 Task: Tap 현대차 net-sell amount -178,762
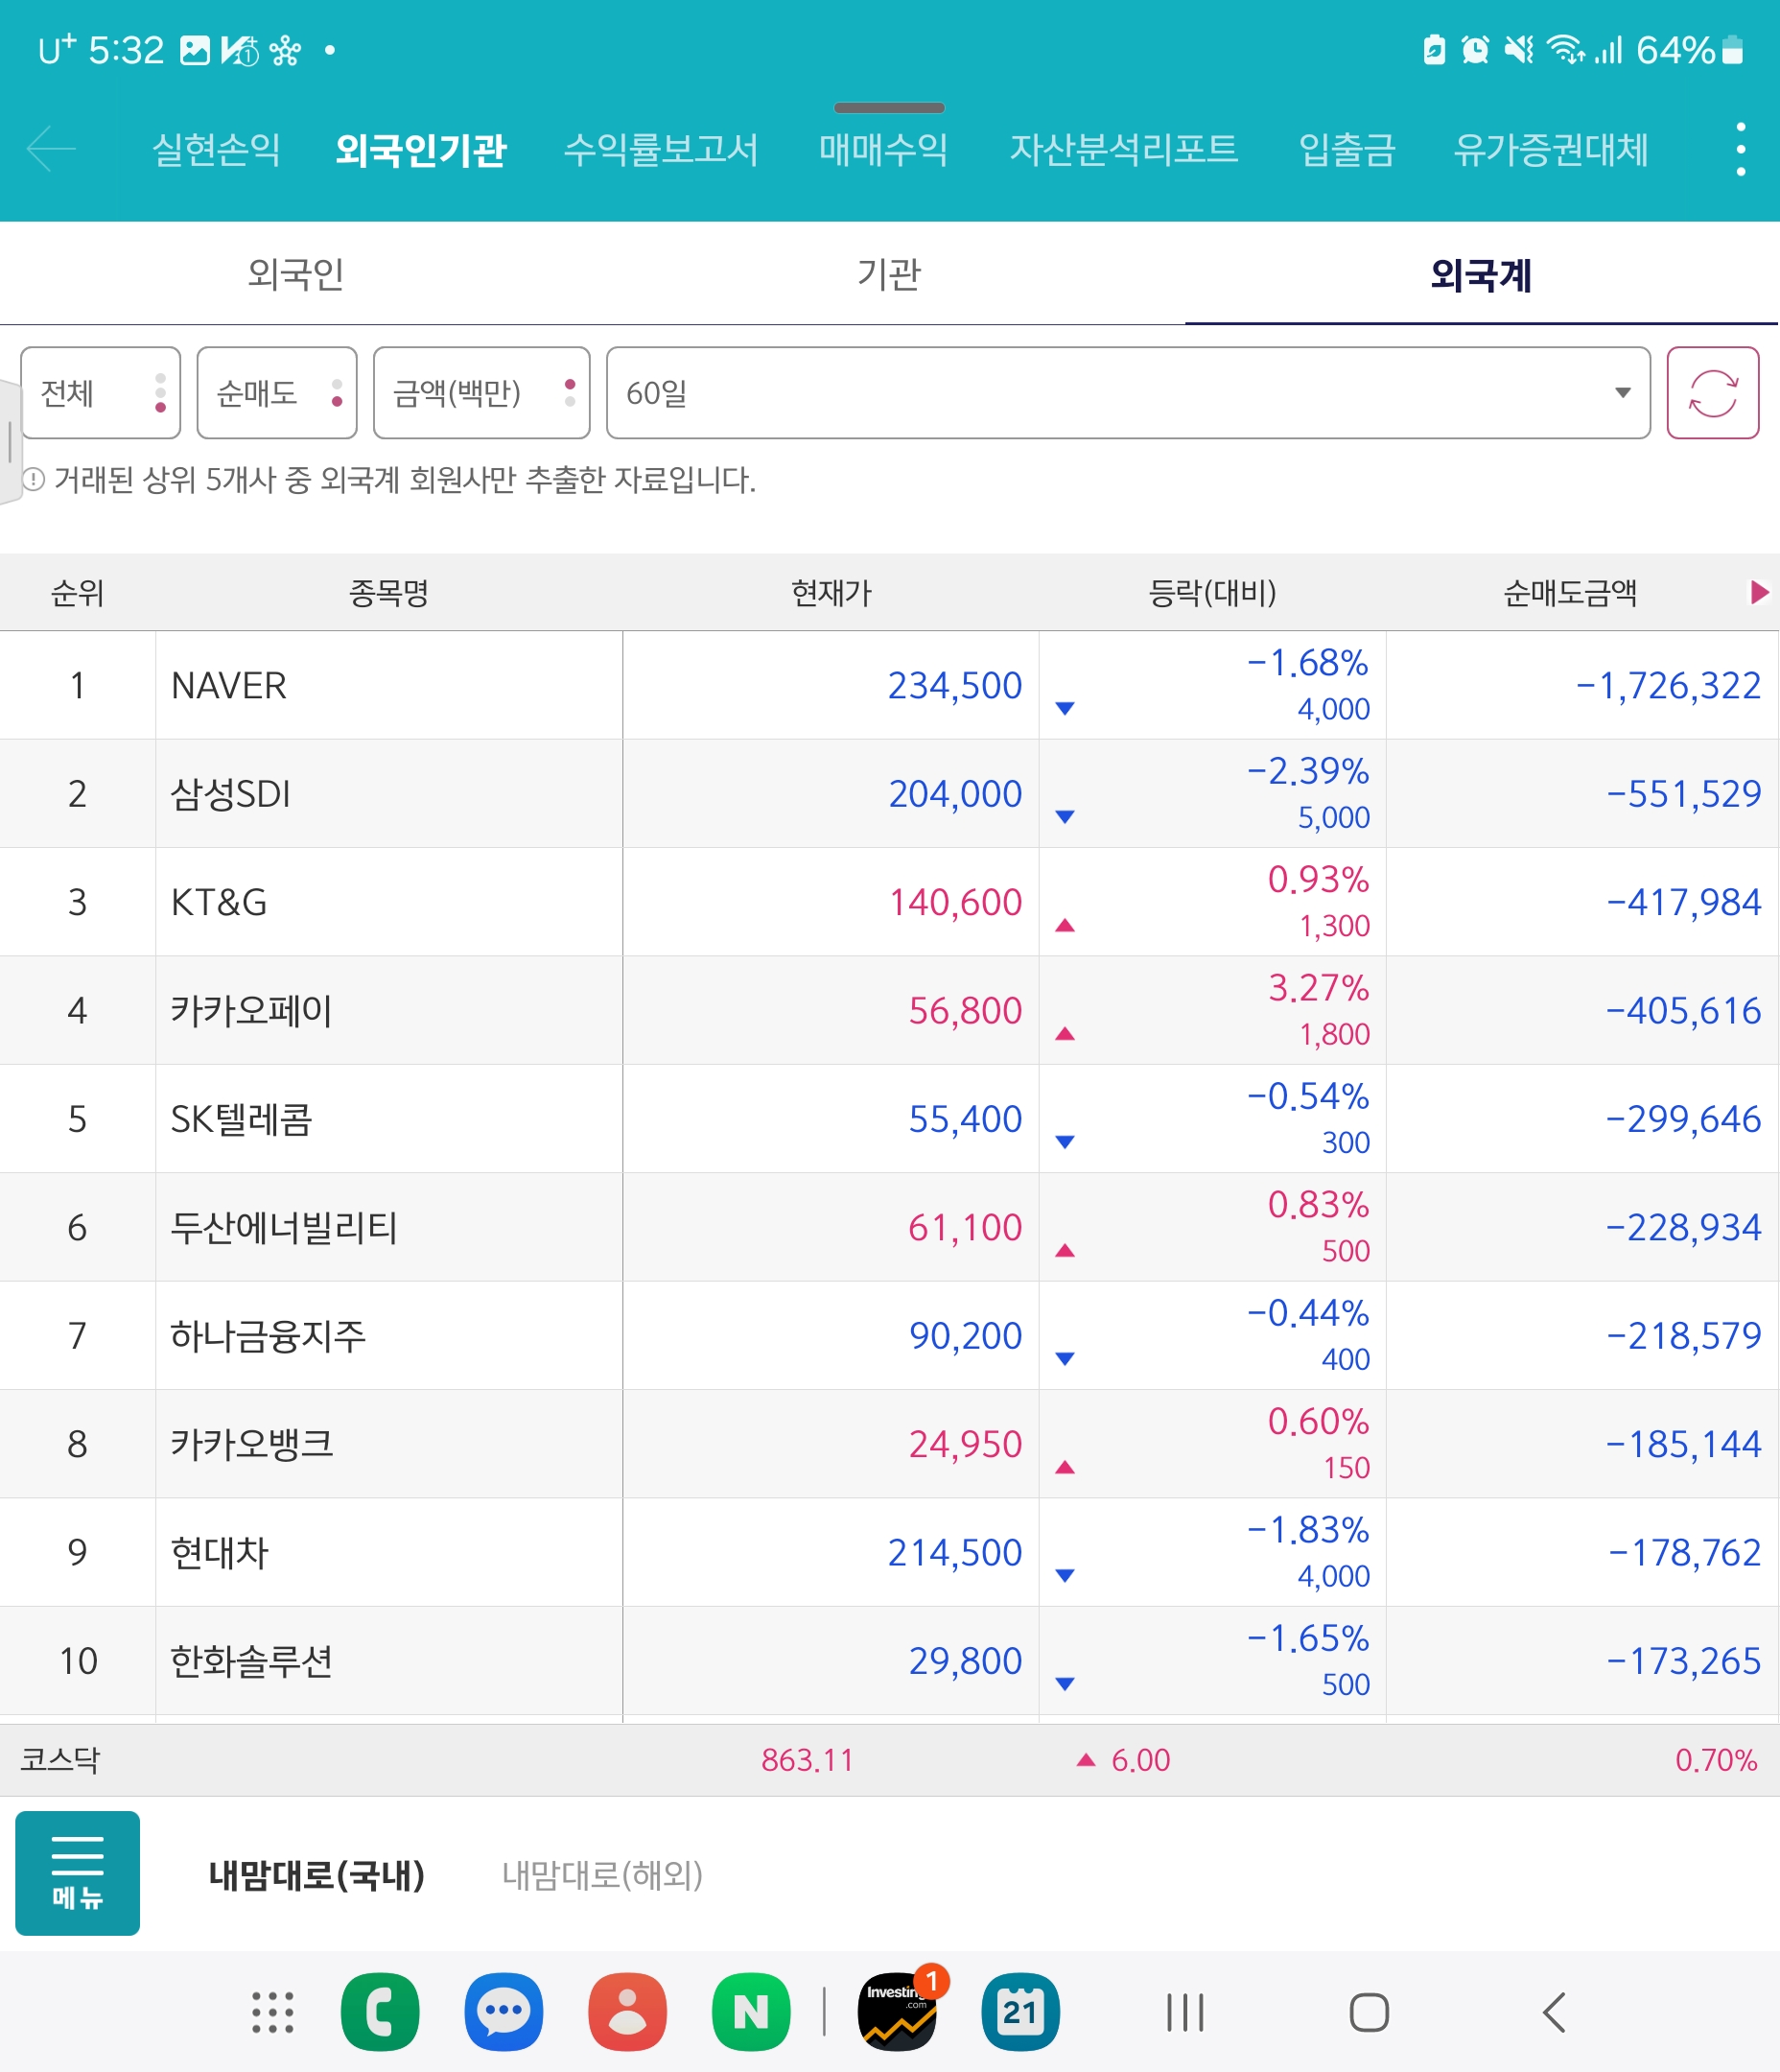pyautogui.click(x=1684, y=1552)
